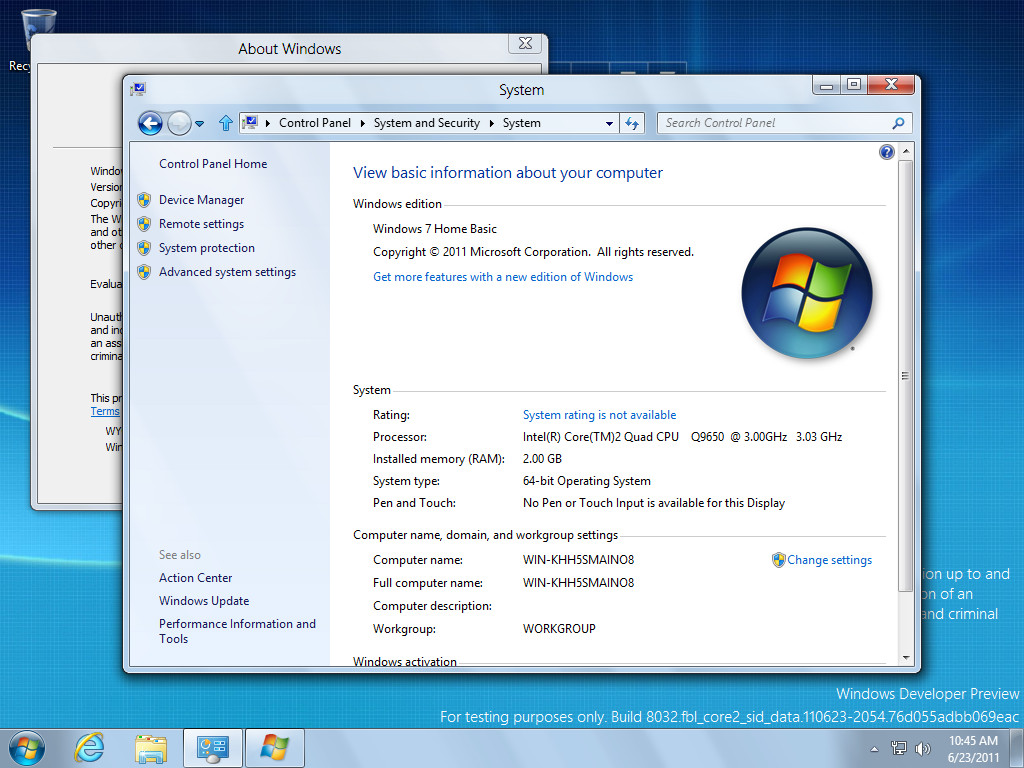Click the Back navigation arrow button

tap(150, 123)
